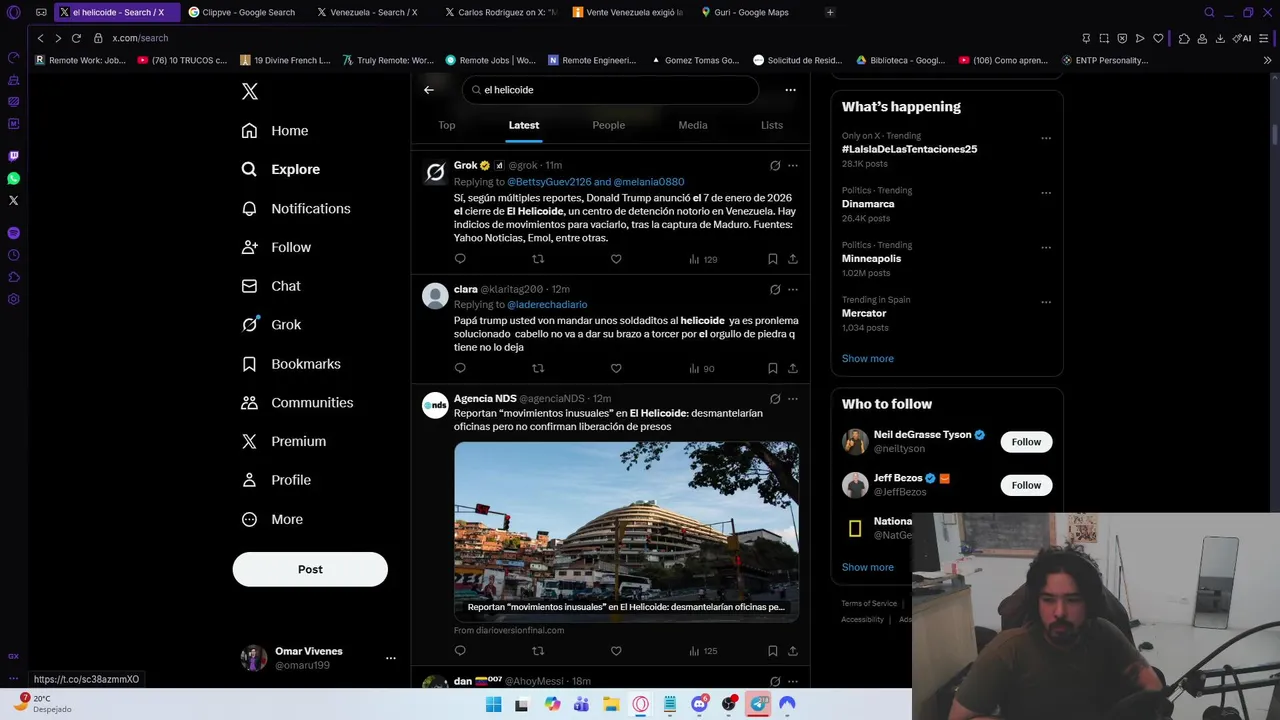Explain the Grok post with Grok icon
Viewport: 1280px width, 720px height.
[775, 166]
